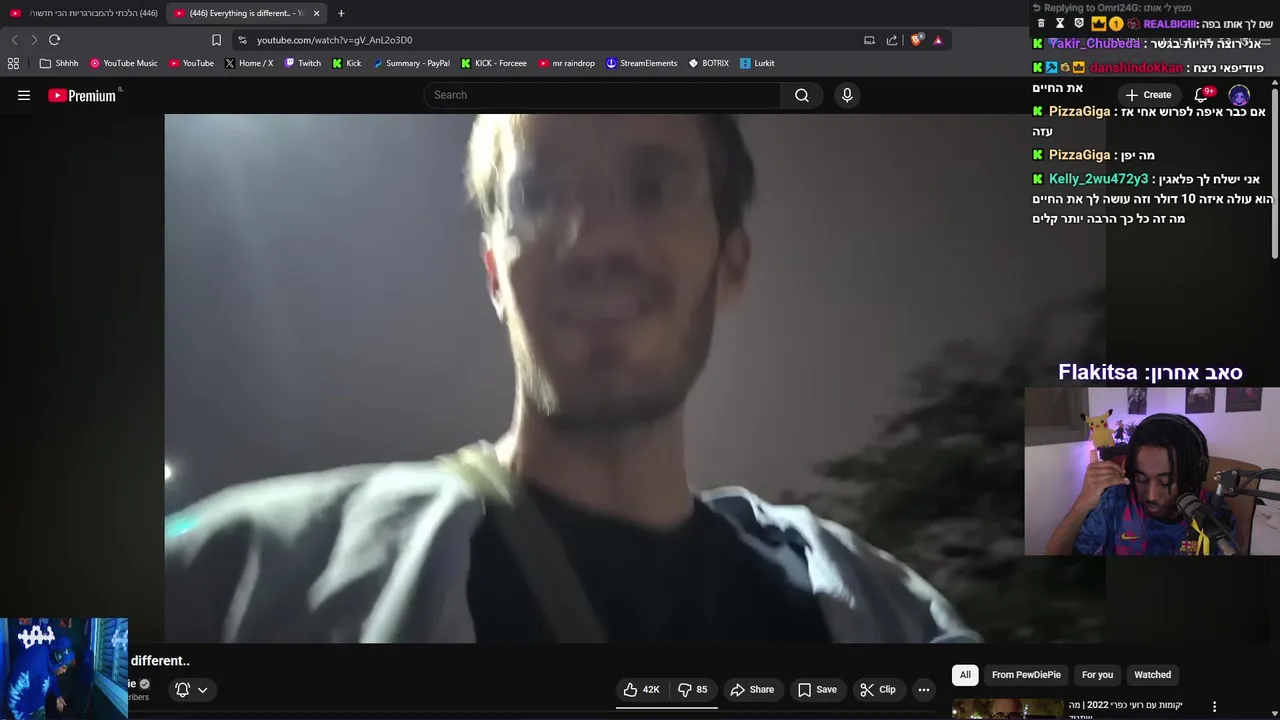Open the Lurkit bookmark
This screenshot has height=720, width=1280.
(x=757, y=63)
